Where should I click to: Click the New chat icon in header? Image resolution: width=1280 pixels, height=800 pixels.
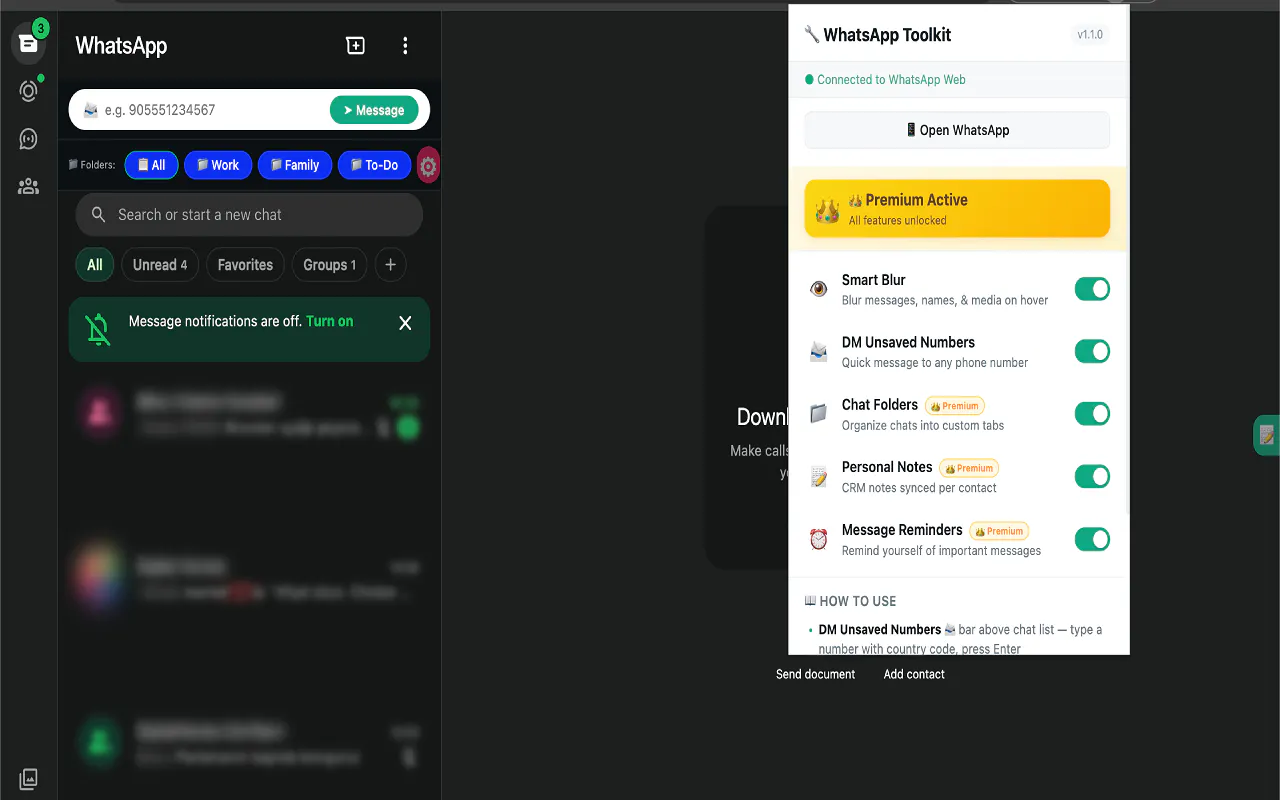pyautogui.click(x=355, y=45)
